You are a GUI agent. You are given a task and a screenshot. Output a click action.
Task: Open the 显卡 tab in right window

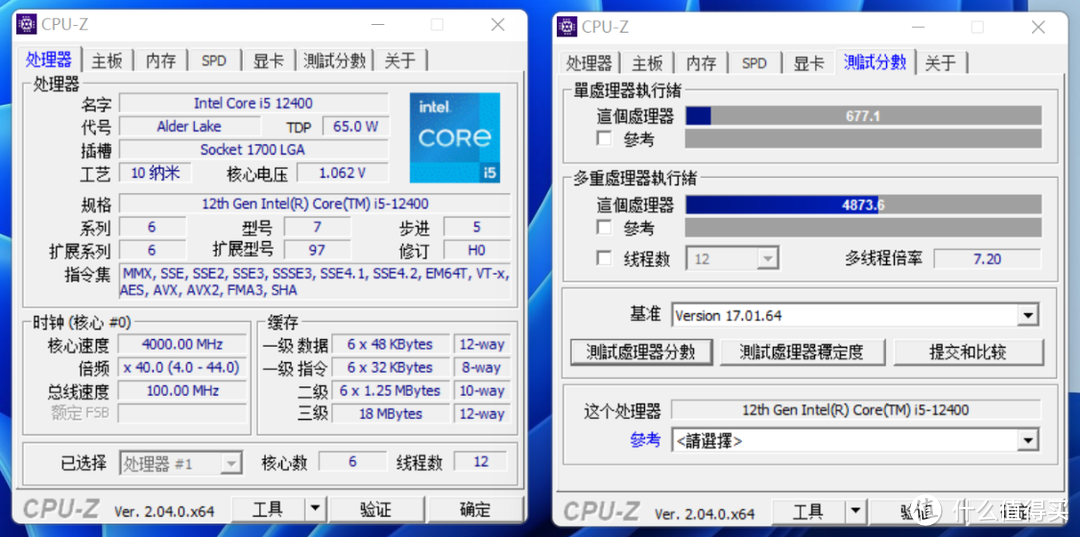(x=808, y=63)
